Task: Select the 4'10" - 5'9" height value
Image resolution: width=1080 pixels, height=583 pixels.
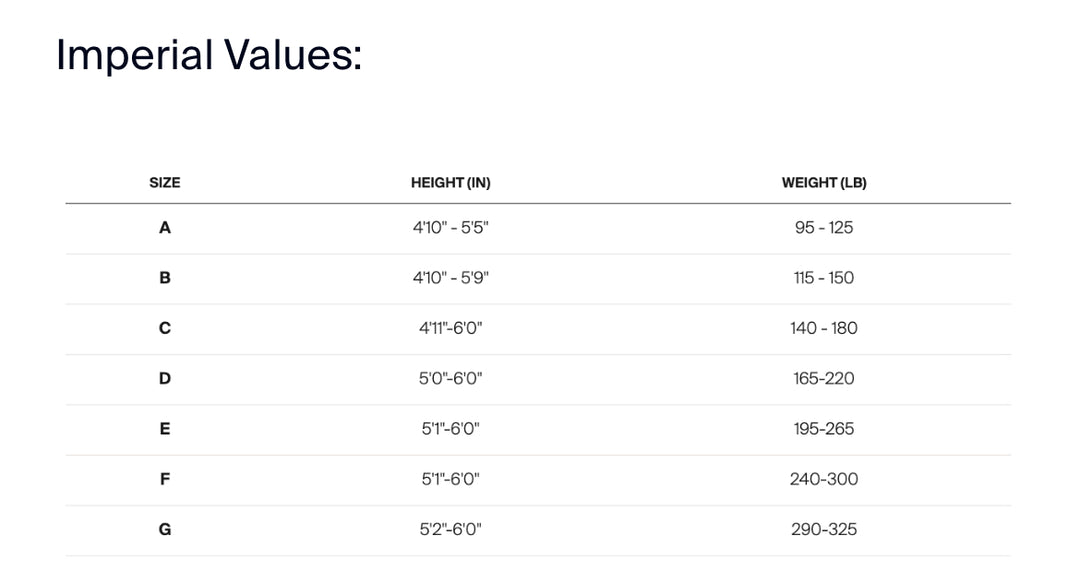Action: tap(450, 278)
